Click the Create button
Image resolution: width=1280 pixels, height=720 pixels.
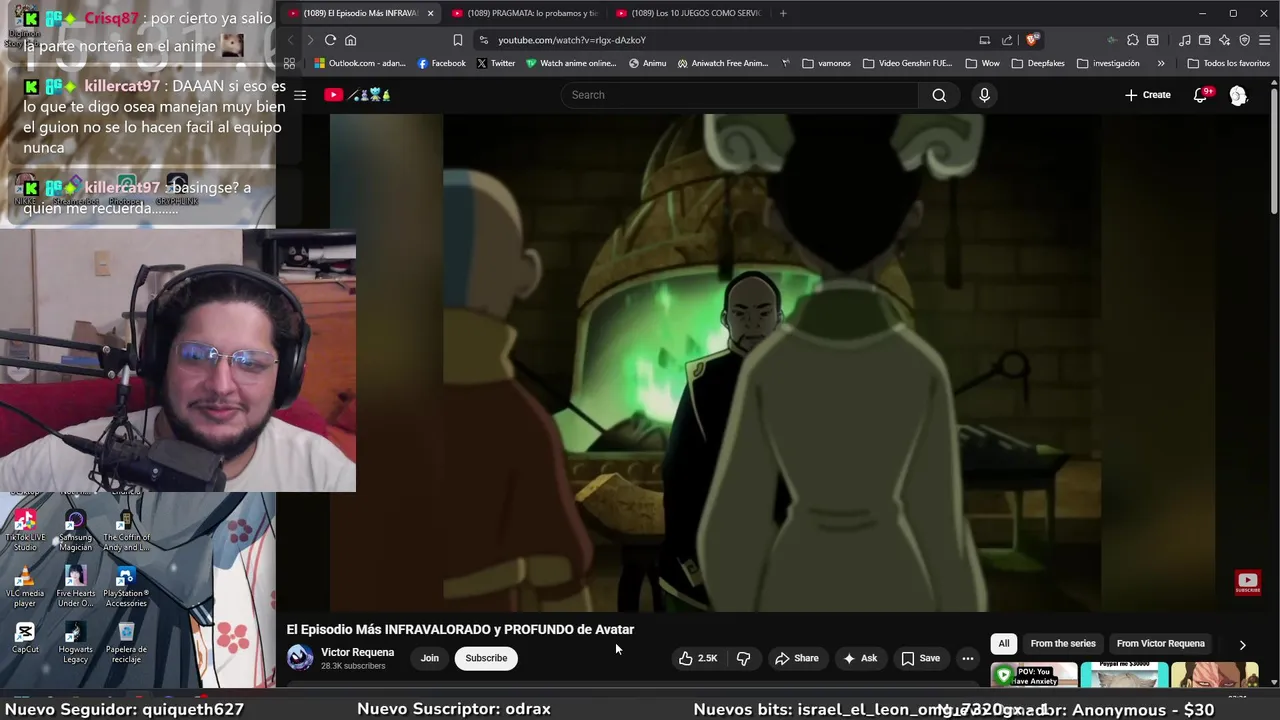1147,95
